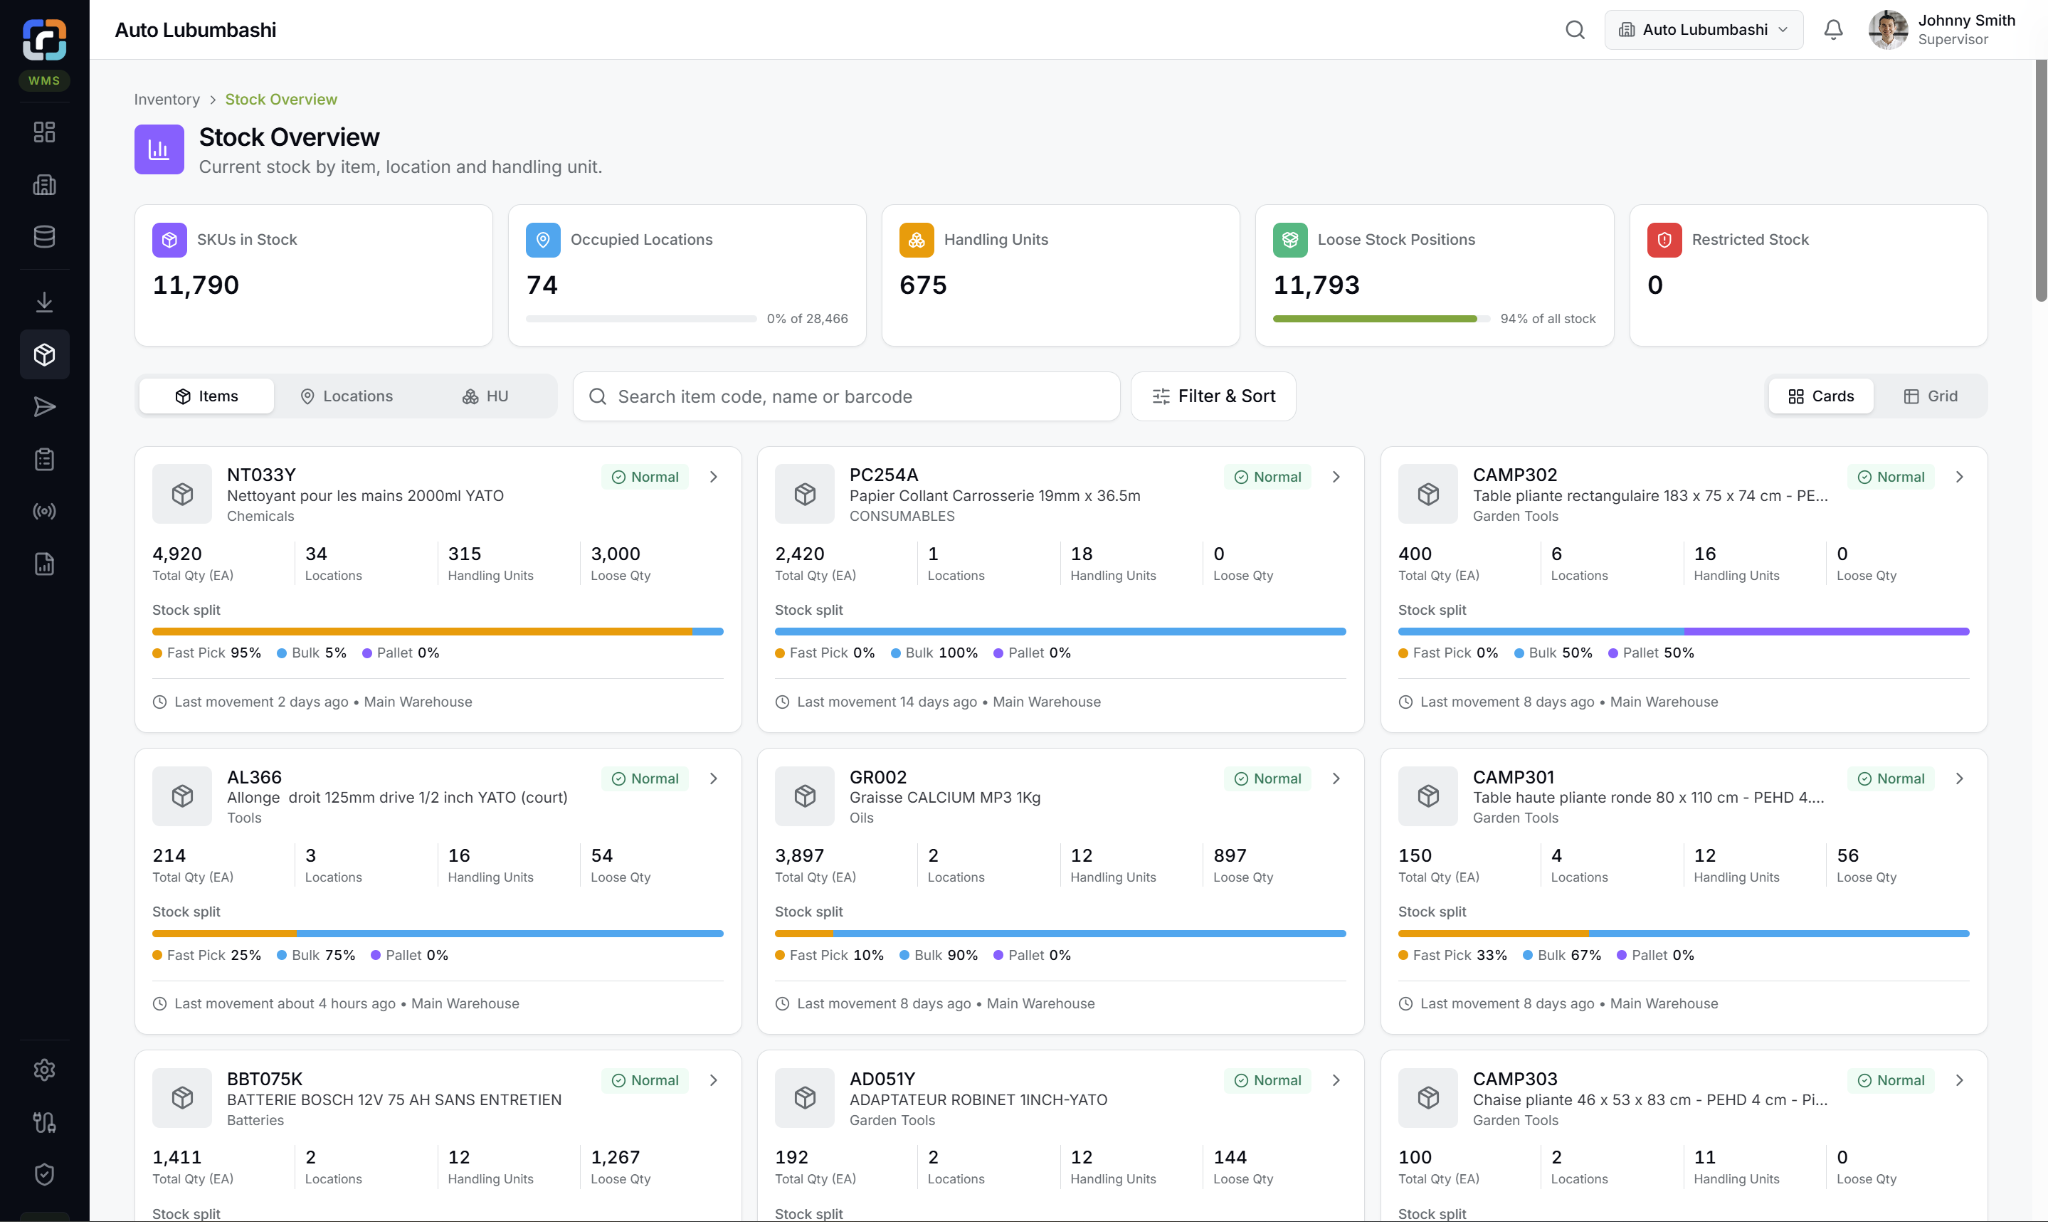This screenshot has width=2048, height=1222.
Task: Click the CAMP303 item code
Action: tap(1515, 1079)
